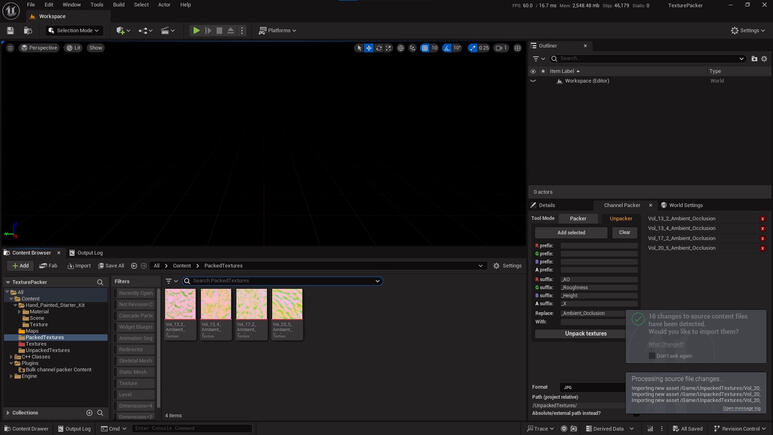The image size is (773, 435).
Task: Click the Unreal Engine logo icon
Action: (x=11, y=10)
